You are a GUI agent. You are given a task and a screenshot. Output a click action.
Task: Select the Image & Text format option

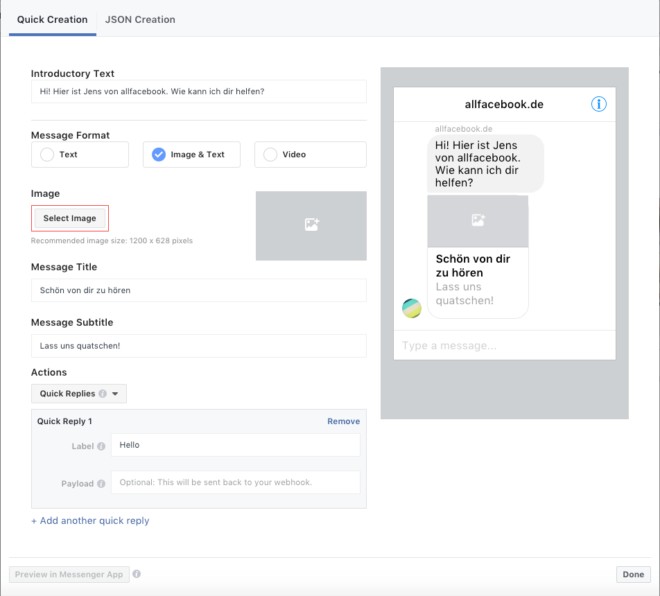pyautogui.click(x=192, y=154)
